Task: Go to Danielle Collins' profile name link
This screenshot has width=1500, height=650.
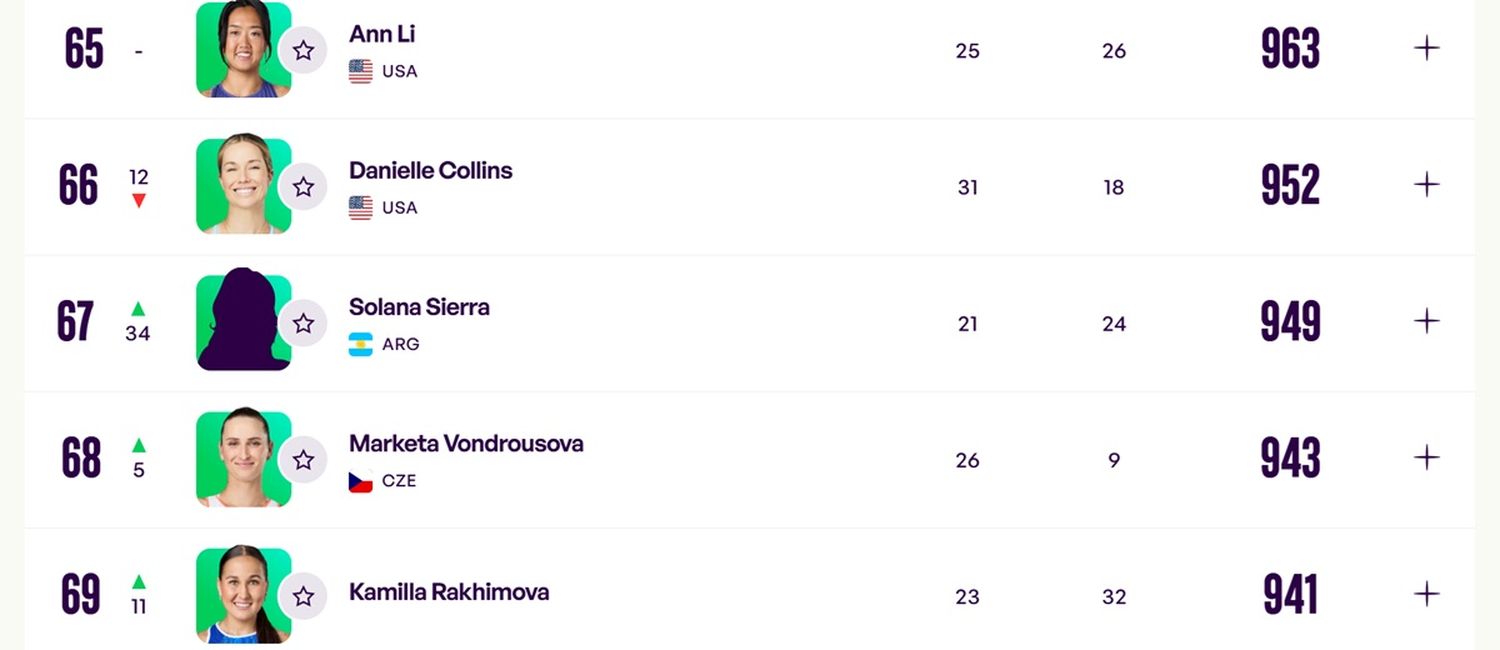Action: 431,170
